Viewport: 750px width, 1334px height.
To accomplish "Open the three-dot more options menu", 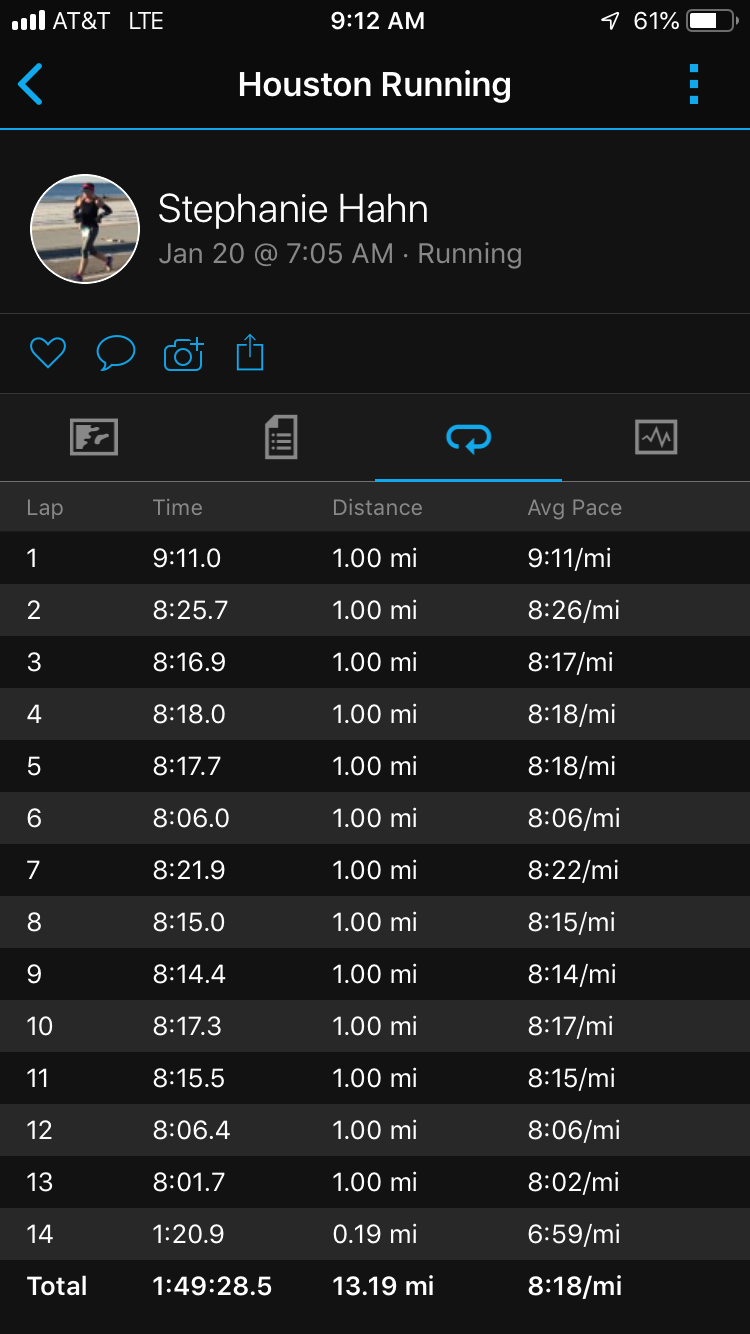I will coord(694,85).
